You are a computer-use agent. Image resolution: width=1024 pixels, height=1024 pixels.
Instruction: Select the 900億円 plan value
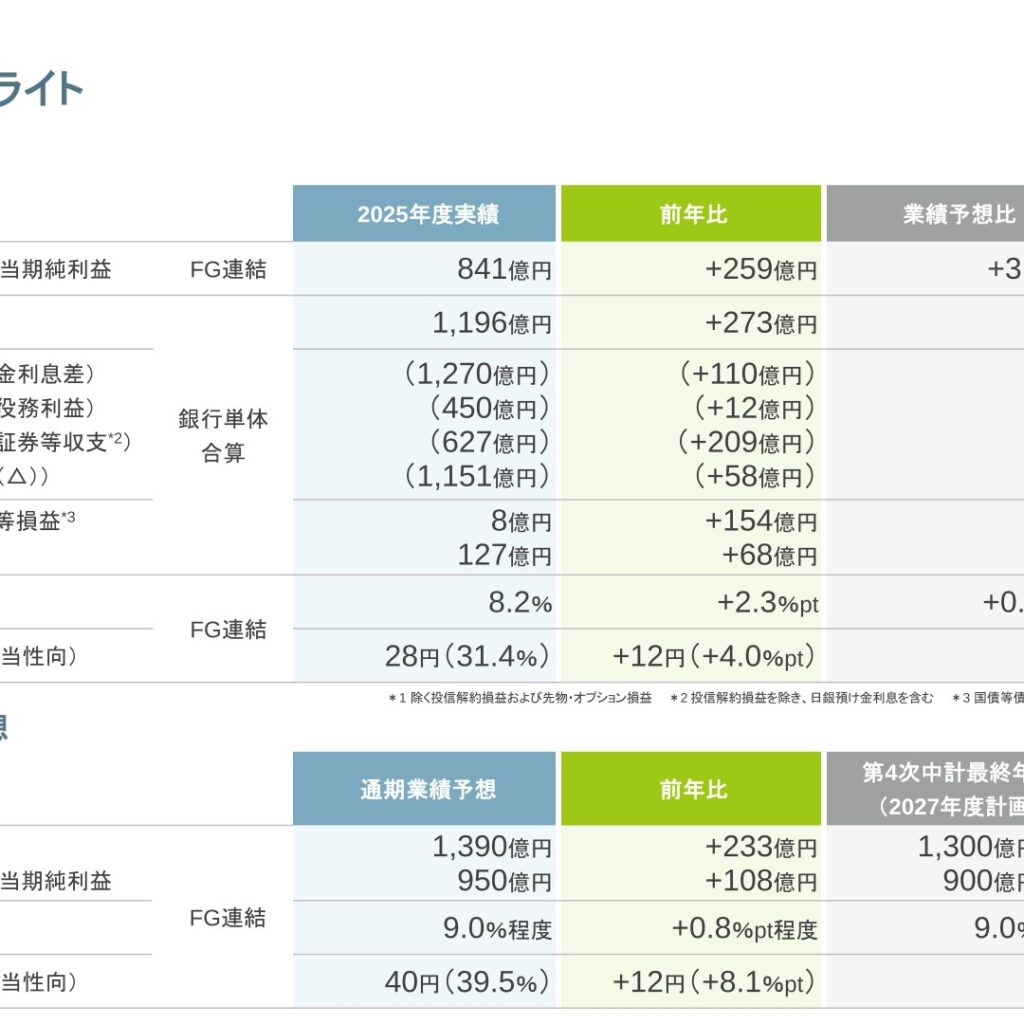pos(983,881)
